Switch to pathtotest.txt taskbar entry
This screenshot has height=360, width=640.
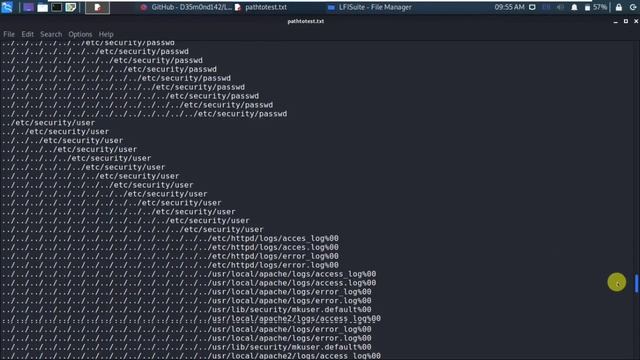tap(261, 7)
